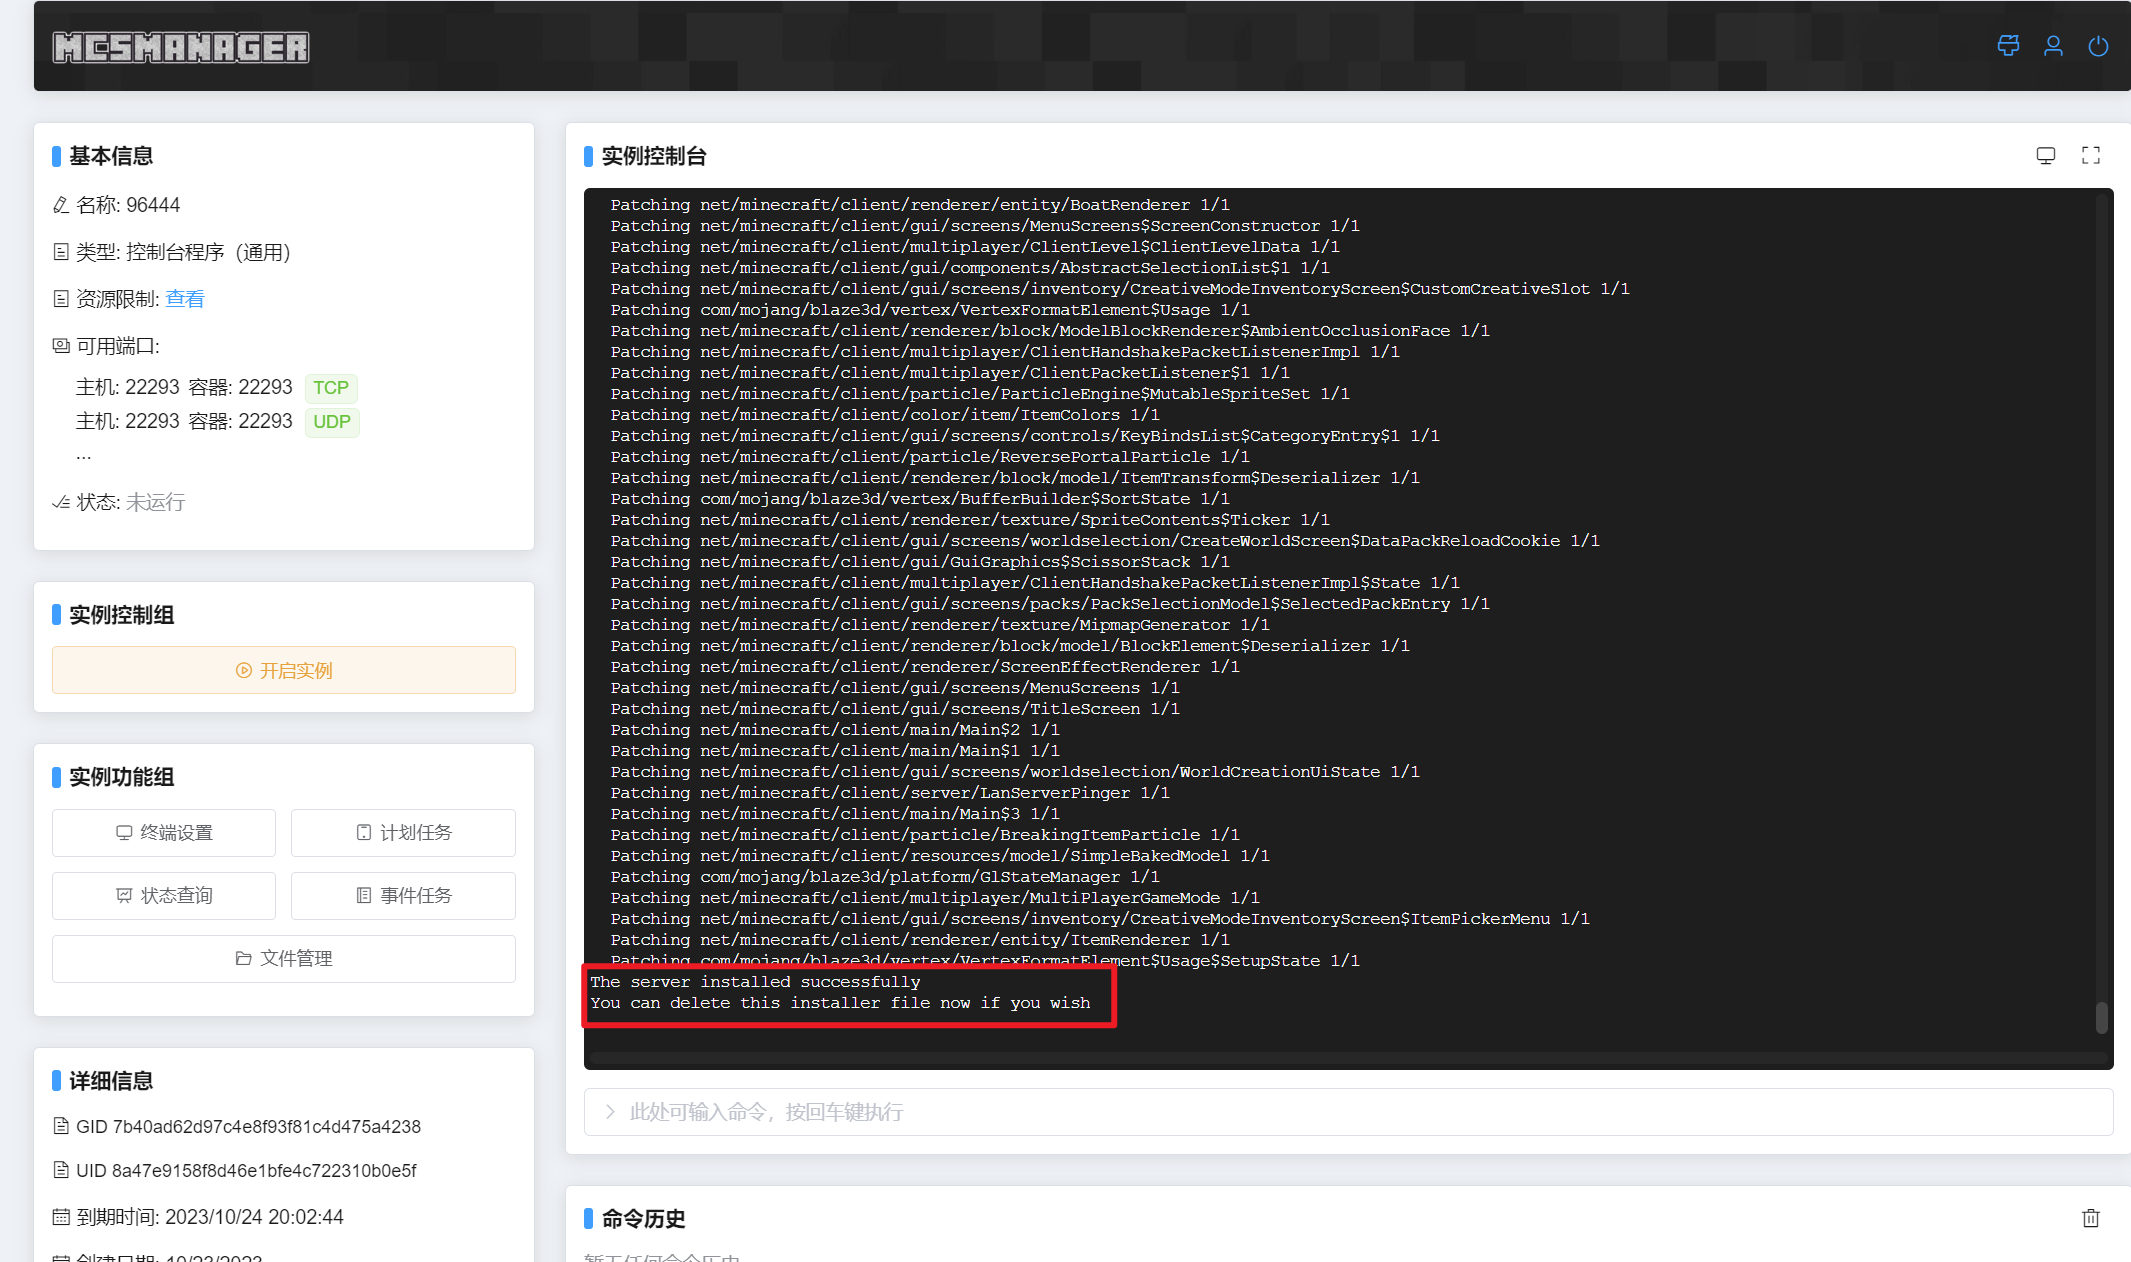Click the power logout icon in header

(2098, 46)
